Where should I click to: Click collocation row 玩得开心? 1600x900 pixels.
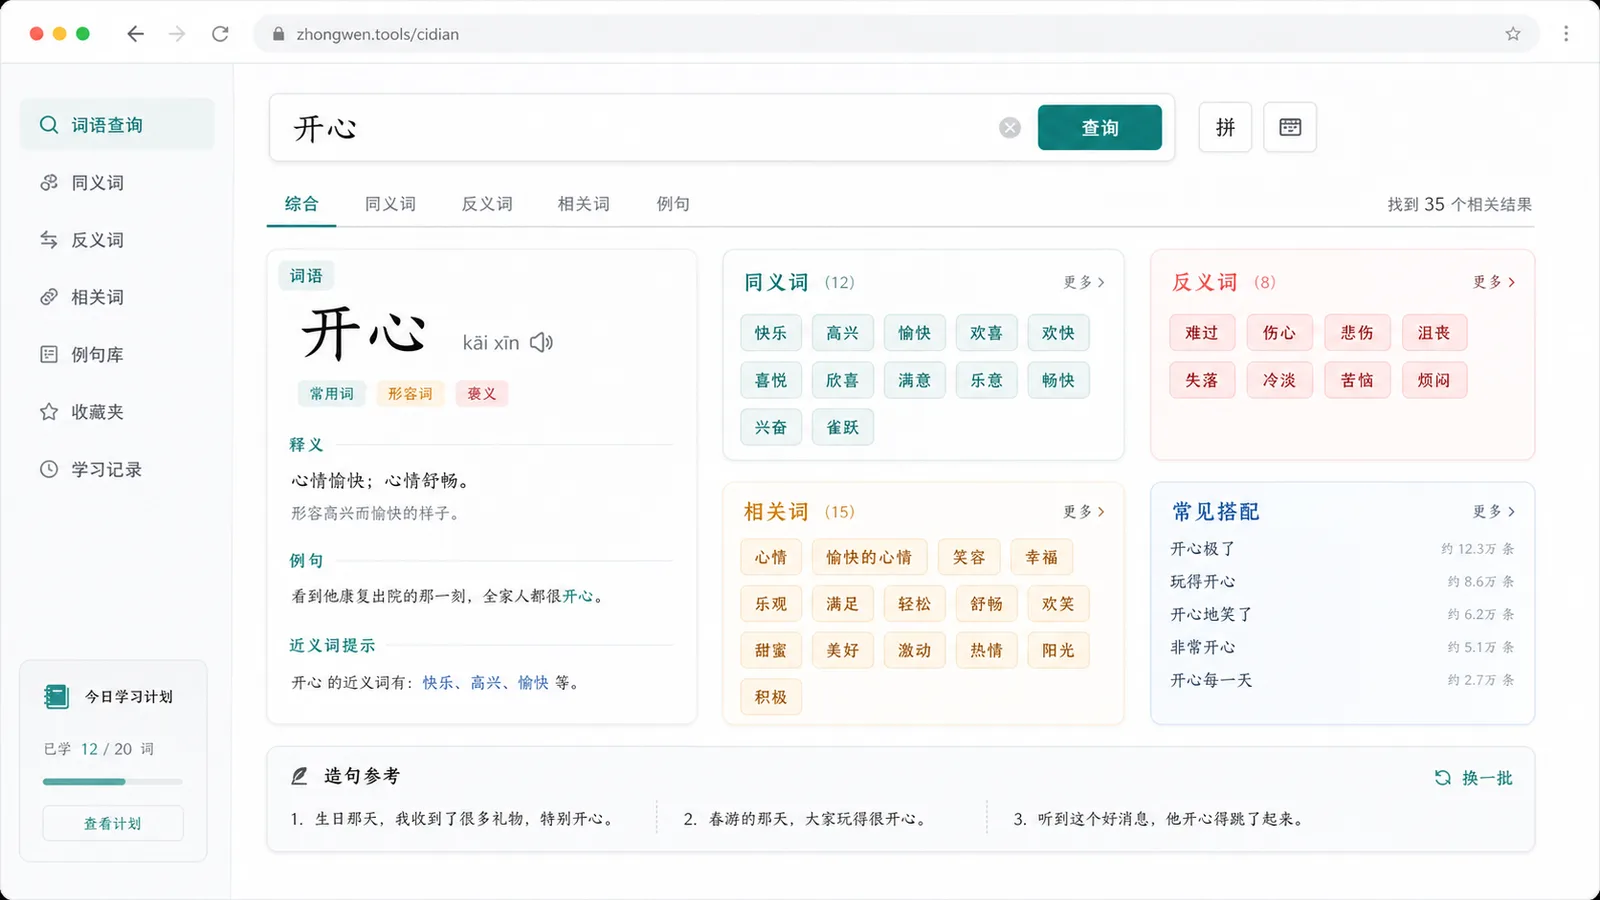pos(1342,582)
